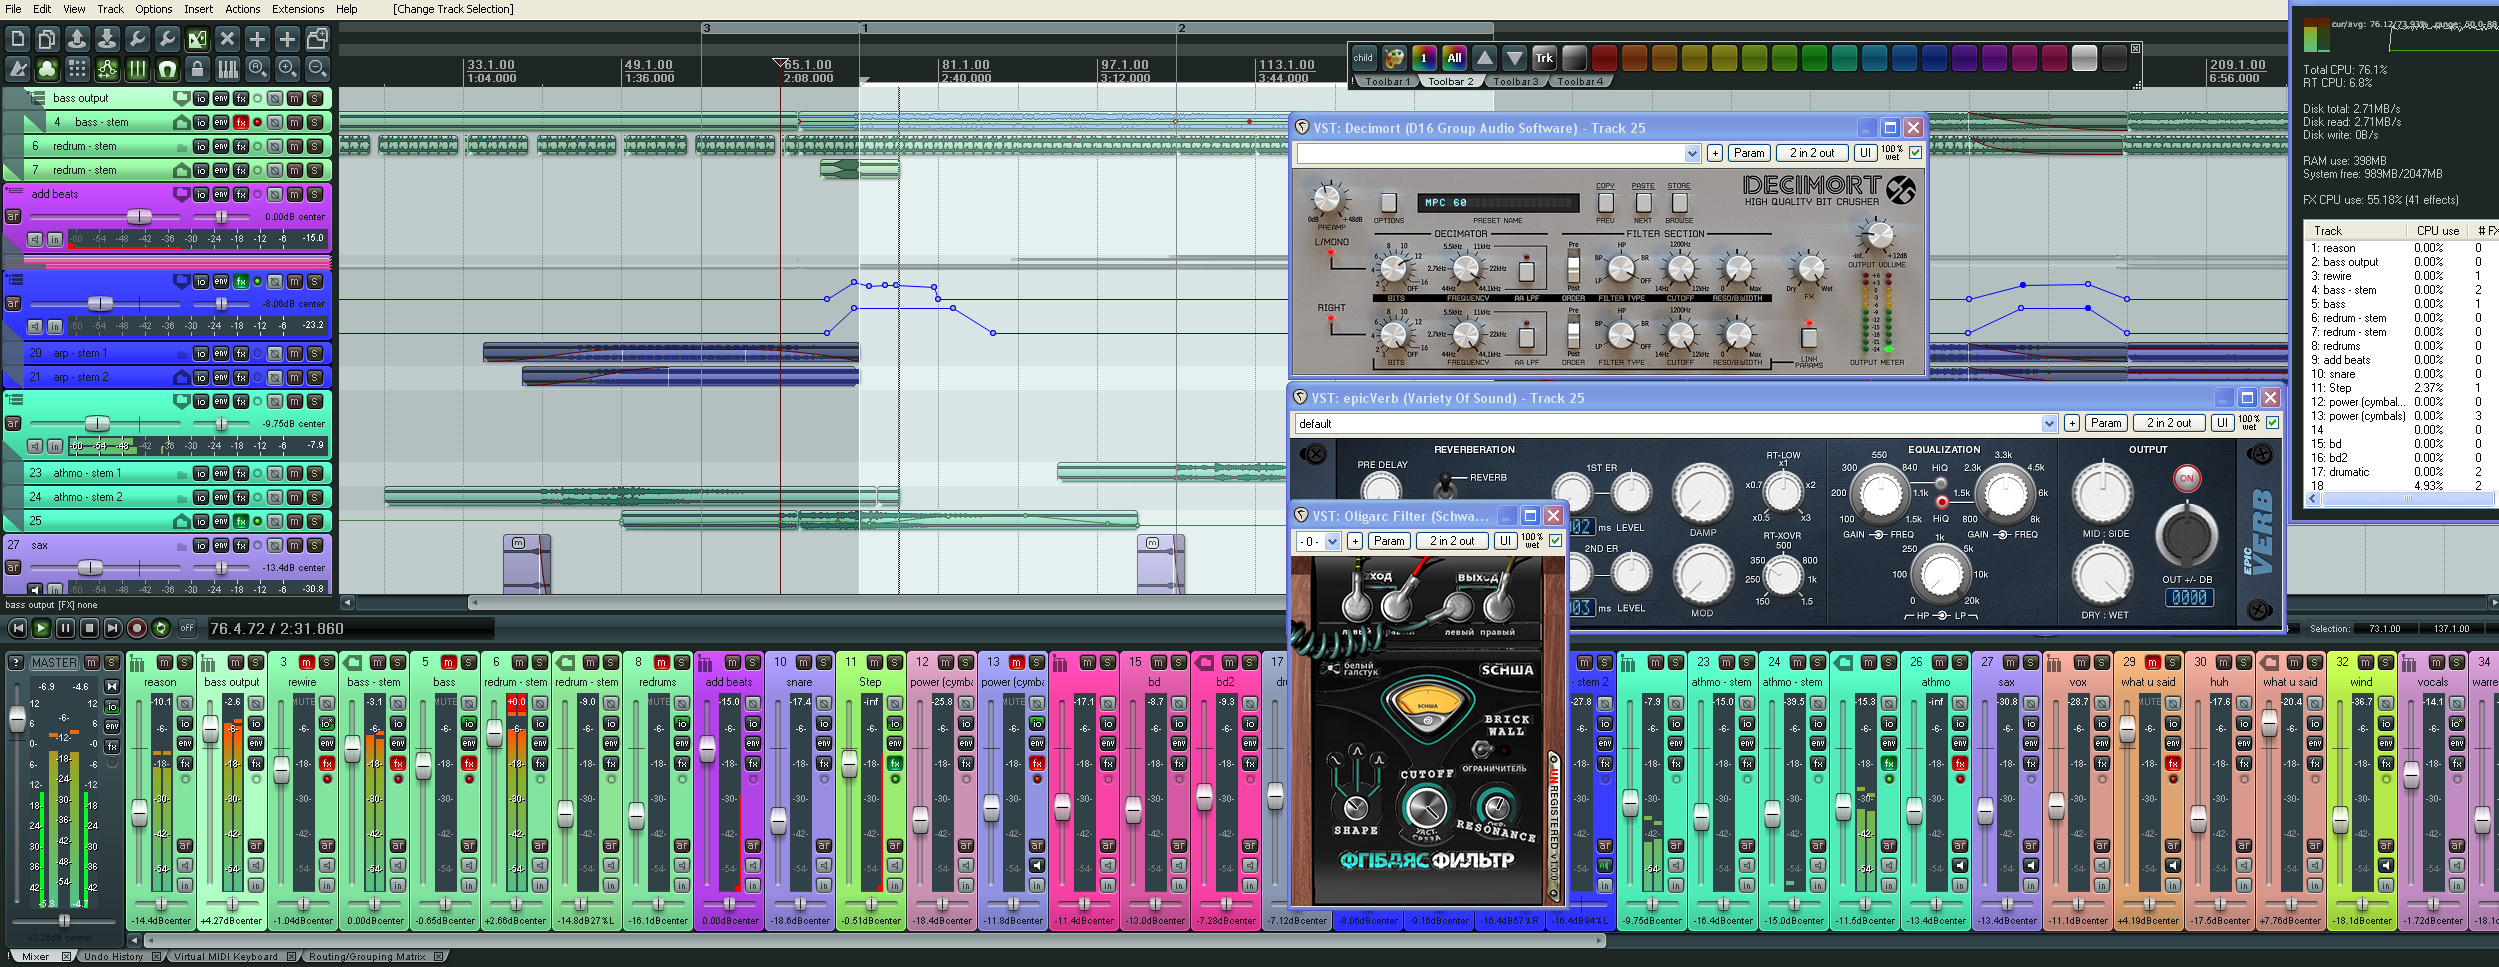Click the New Project toolbar icon
This screenshot has width=2499, height=967.
click(17, 39)
